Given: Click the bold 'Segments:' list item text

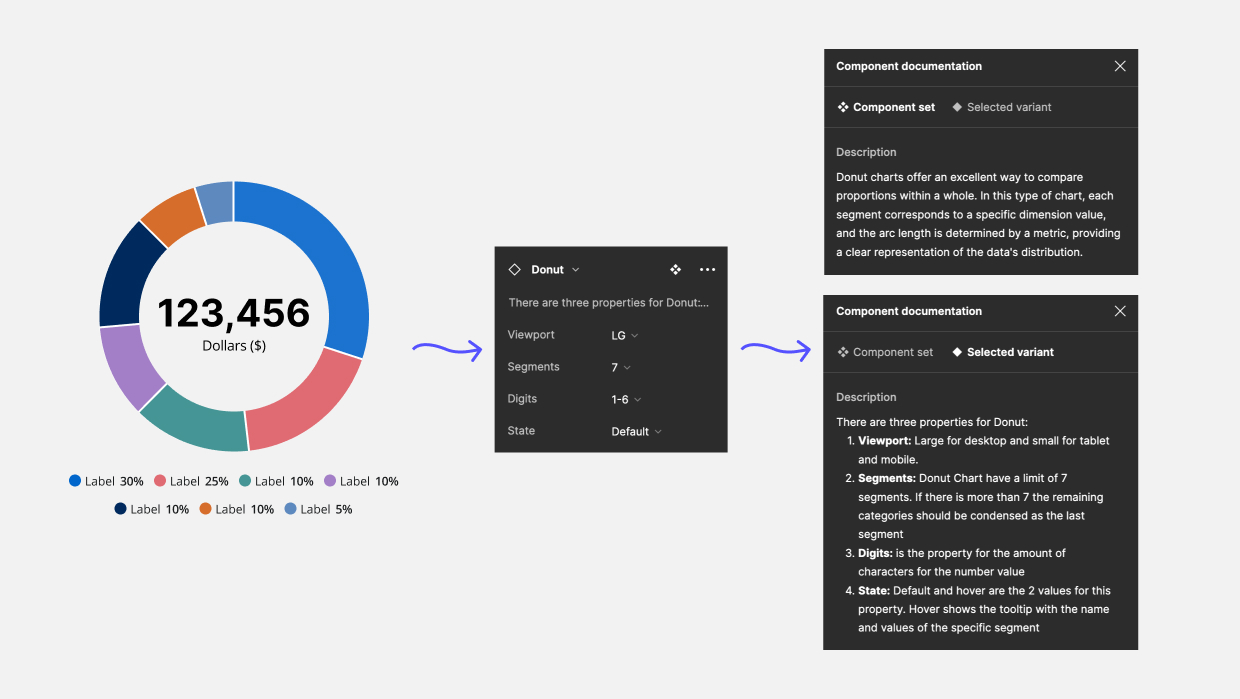Looking at the screenshot, I should click(887, 478).
